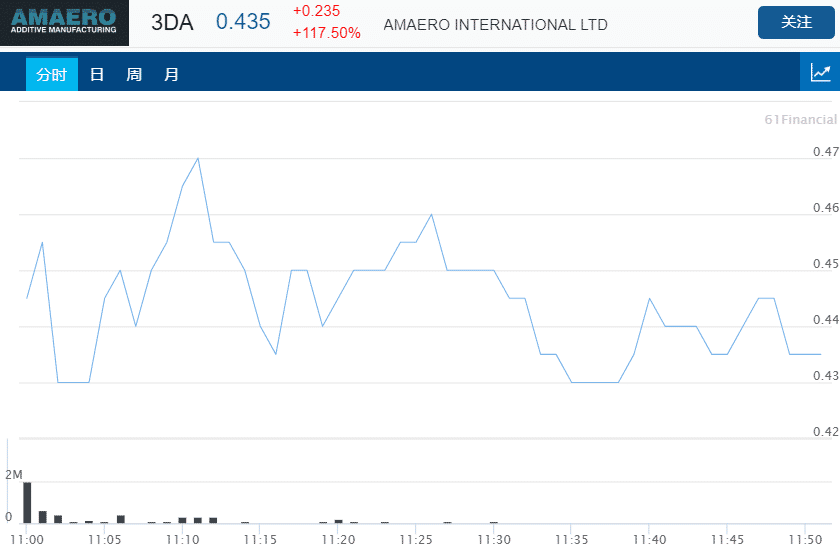Click the 0.47 price axis label
This screenshot has width=840, height=558.
click(x=825, y=152)
